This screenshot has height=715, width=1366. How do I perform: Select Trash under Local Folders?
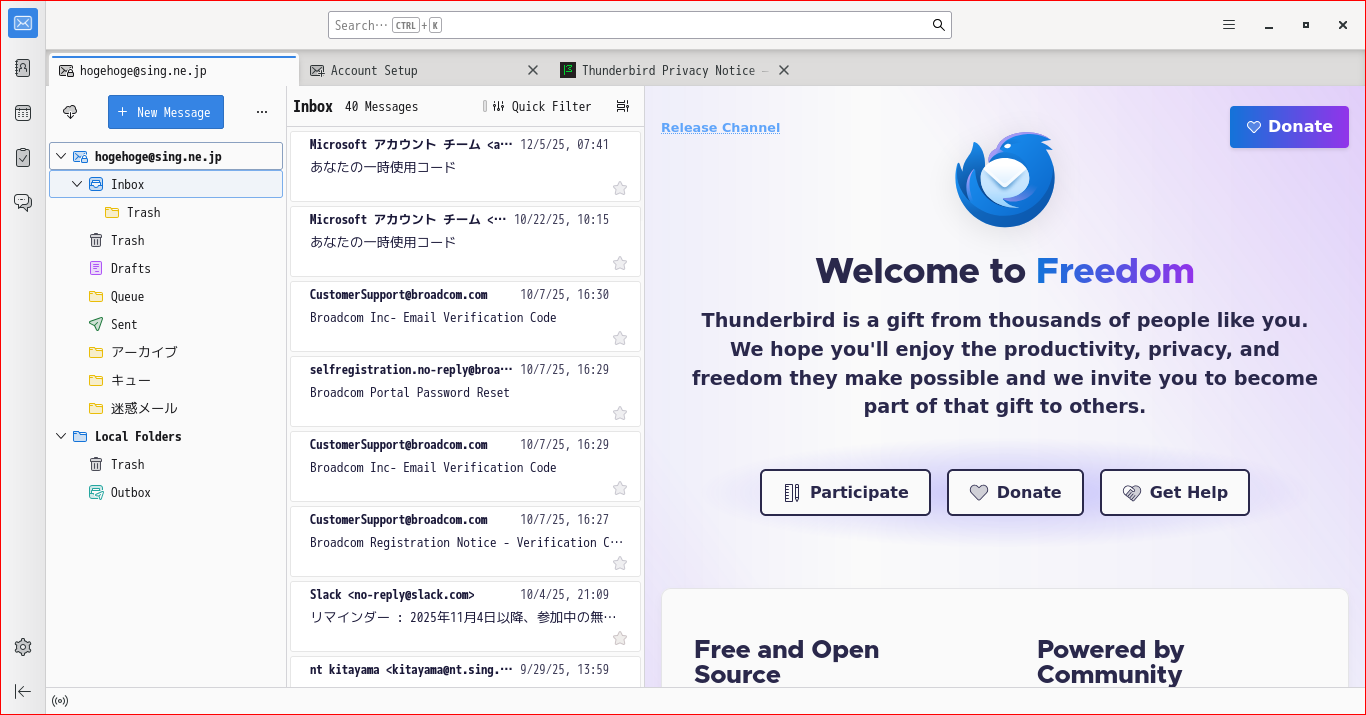coord(166,464)
